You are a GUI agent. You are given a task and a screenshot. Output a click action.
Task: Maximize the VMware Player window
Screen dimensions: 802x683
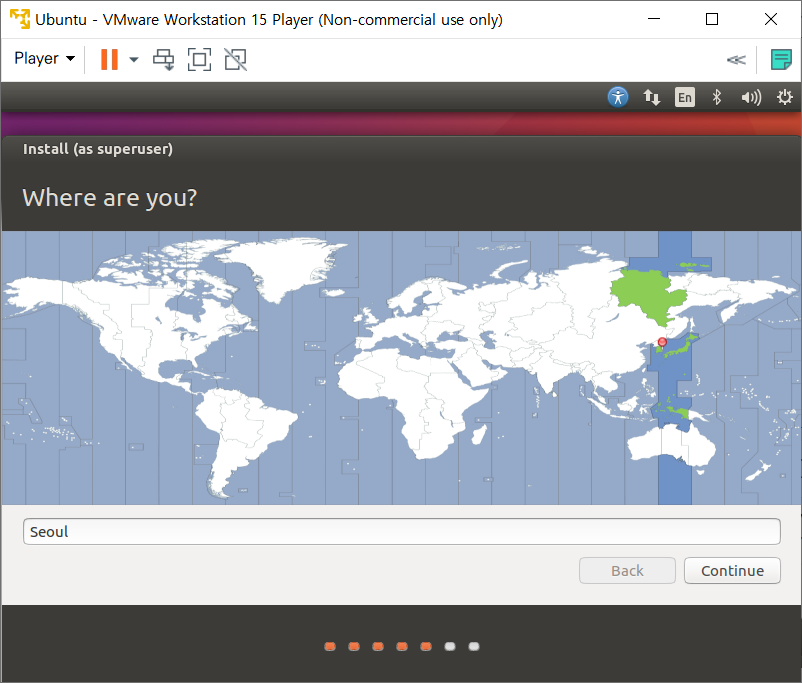(711, 19)
